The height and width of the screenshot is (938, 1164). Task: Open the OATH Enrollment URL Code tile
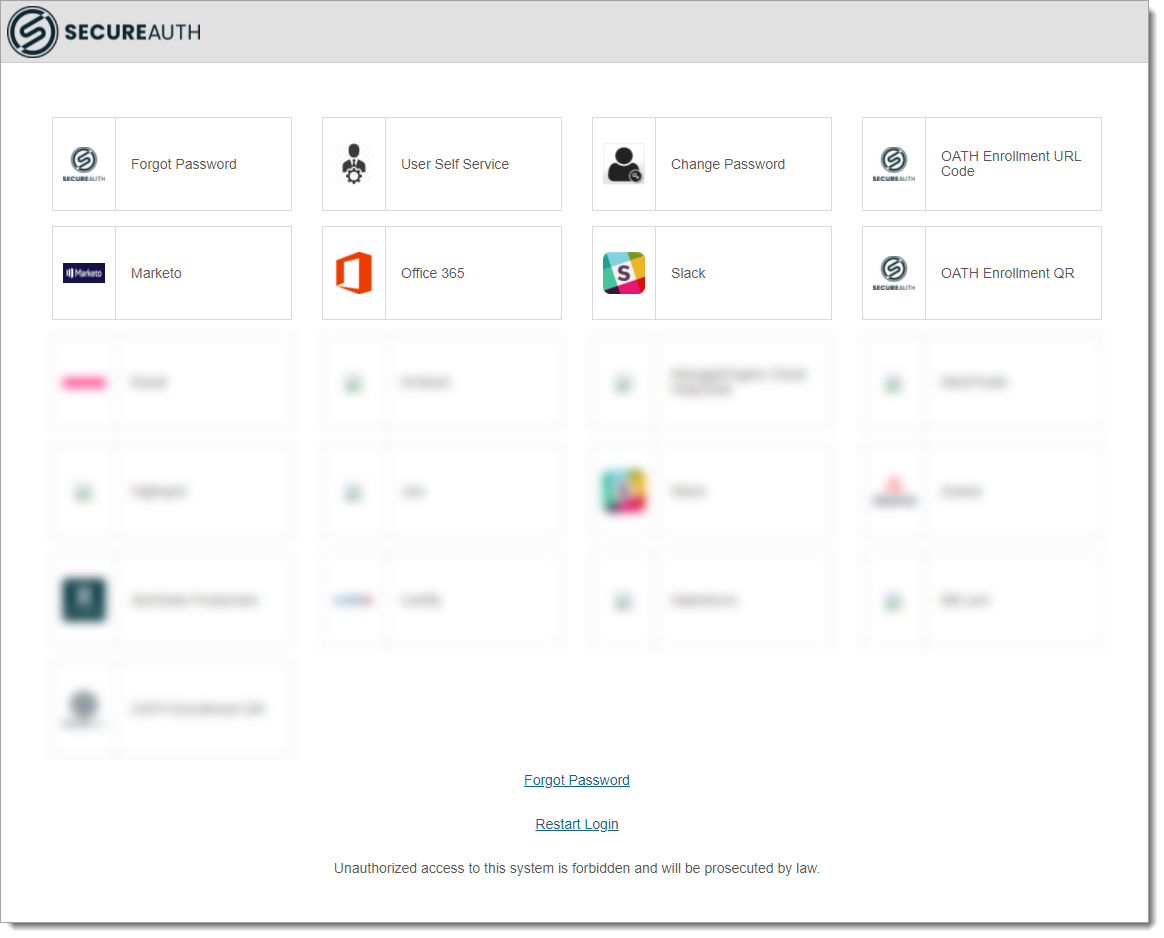(981, 163)
